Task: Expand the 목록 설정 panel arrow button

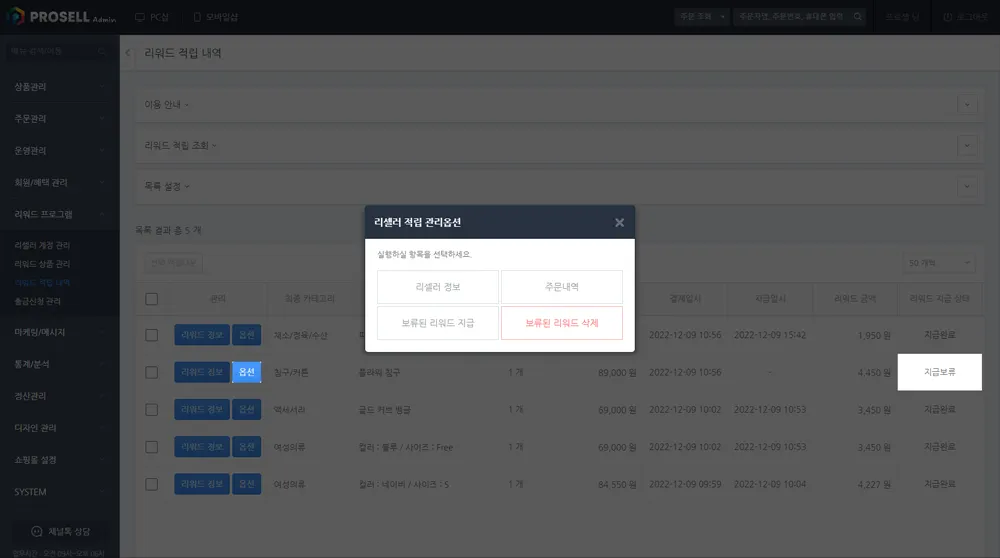Action: click(967, 187)
